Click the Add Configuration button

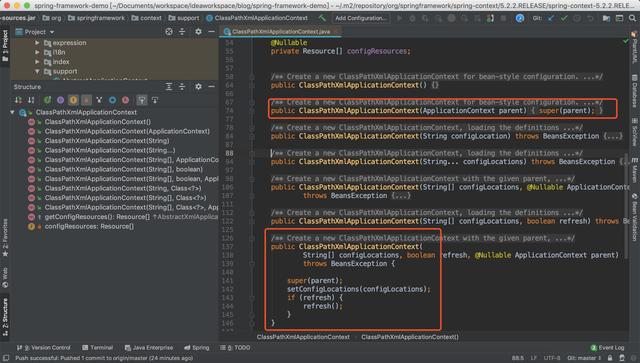(x=360, y=18)
